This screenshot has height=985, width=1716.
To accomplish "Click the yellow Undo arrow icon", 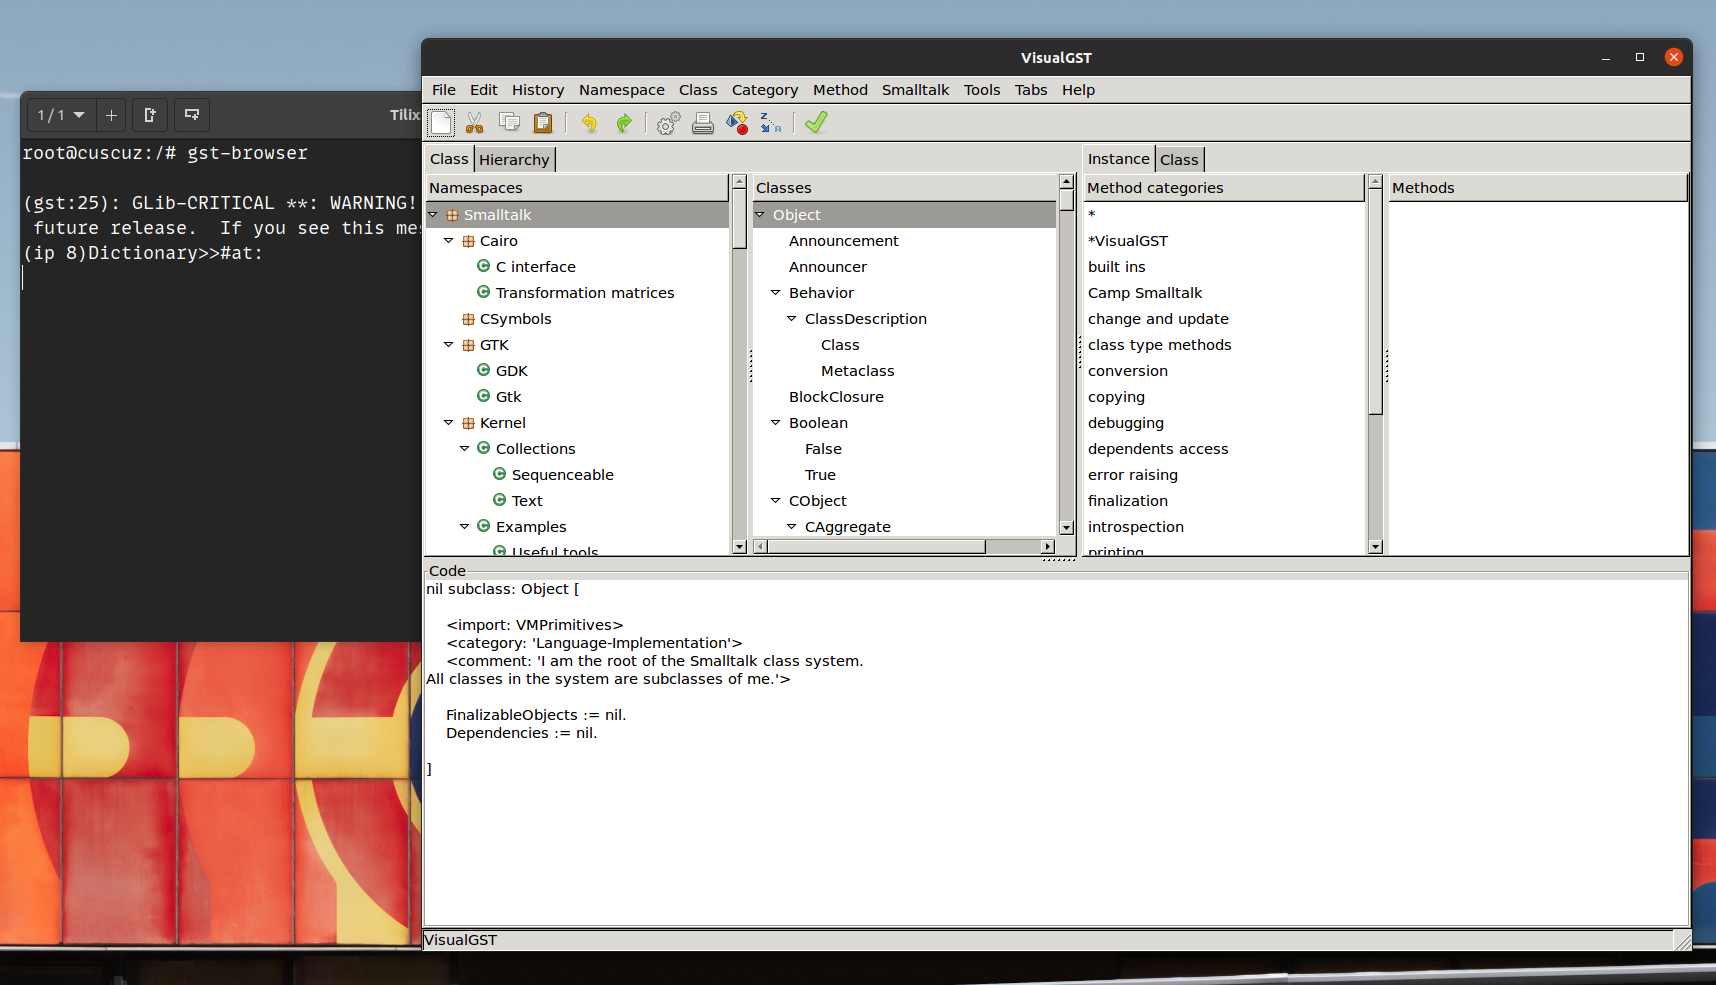I will (x=589, y=123).
